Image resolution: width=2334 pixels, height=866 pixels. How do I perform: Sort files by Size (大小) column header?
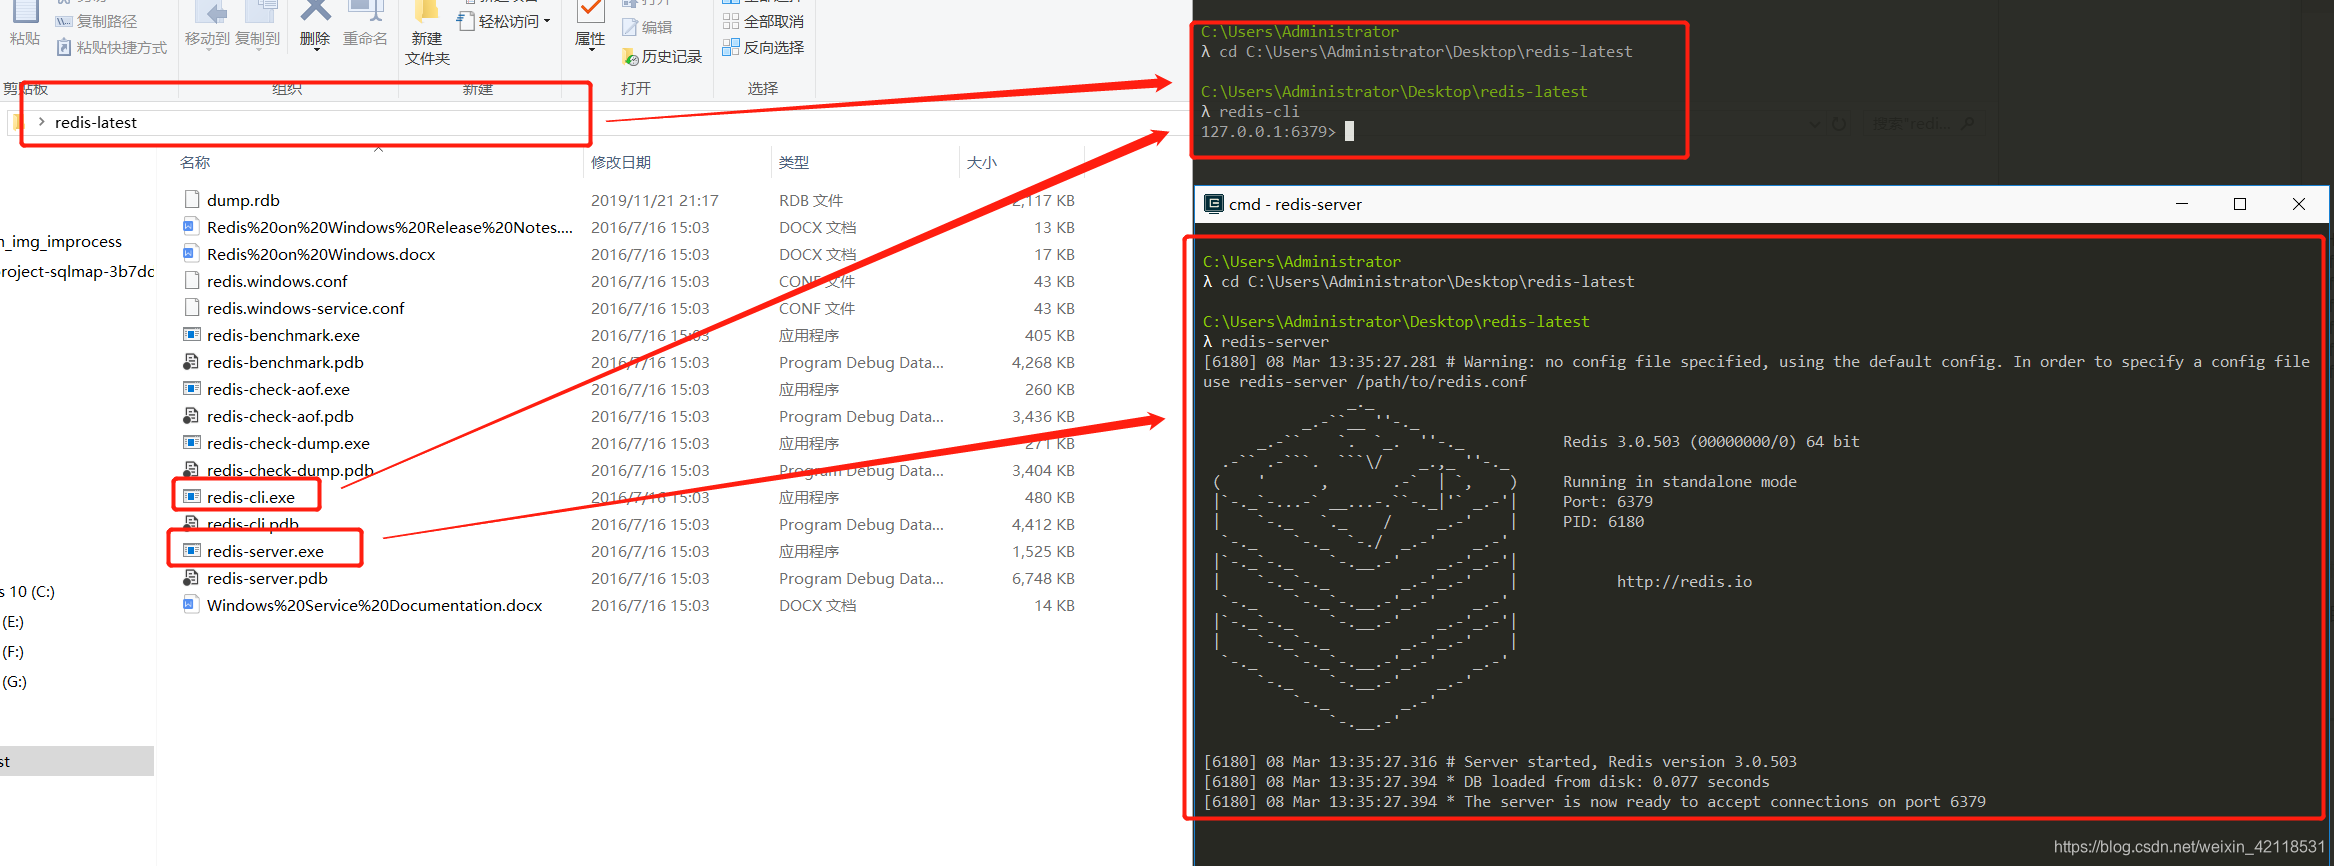982,162
